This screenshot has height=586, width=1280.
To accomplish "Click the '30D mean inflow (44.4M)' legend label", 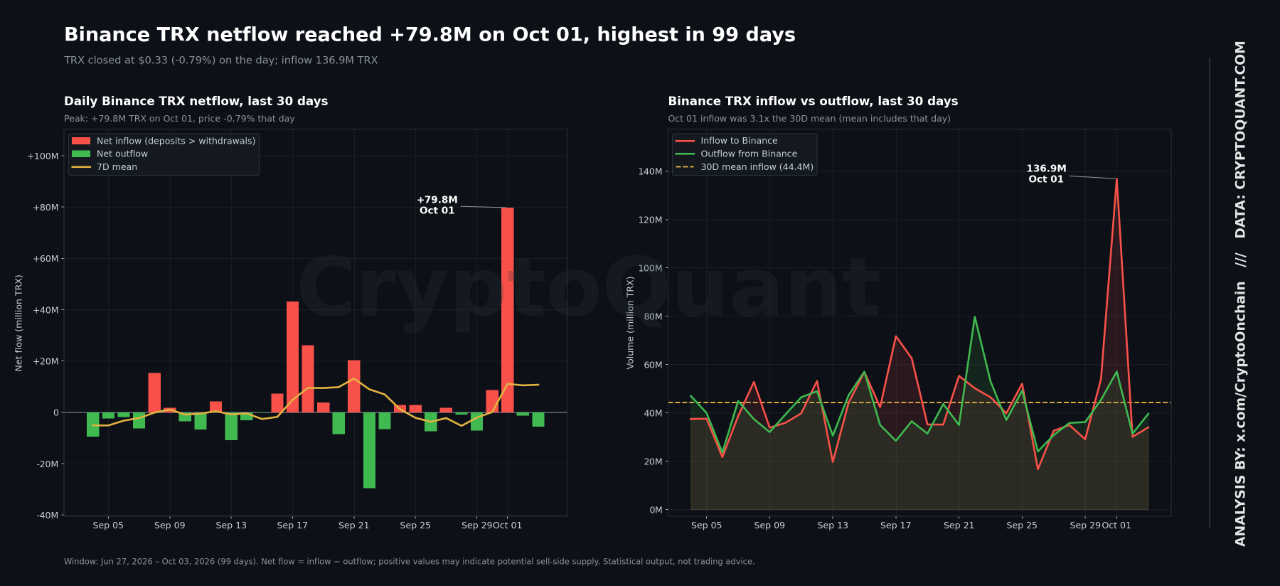I will tap(757, 167).
